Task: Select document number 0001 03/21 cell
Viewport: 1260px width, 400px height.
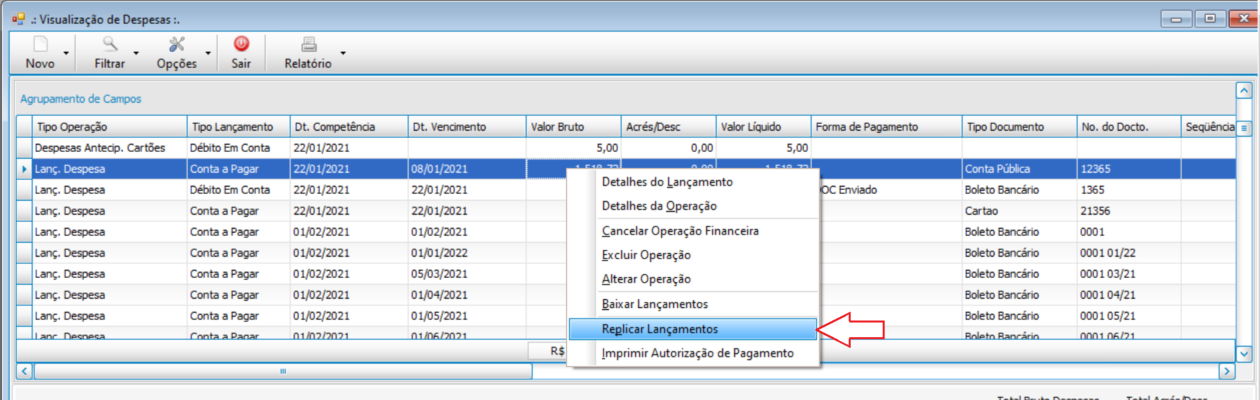Action: pos(1129,274)
